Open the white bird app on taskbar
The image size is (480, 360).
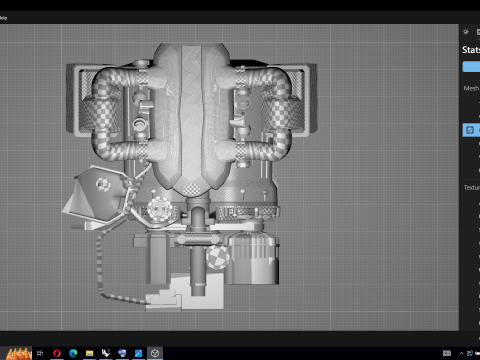coord(106,353)
